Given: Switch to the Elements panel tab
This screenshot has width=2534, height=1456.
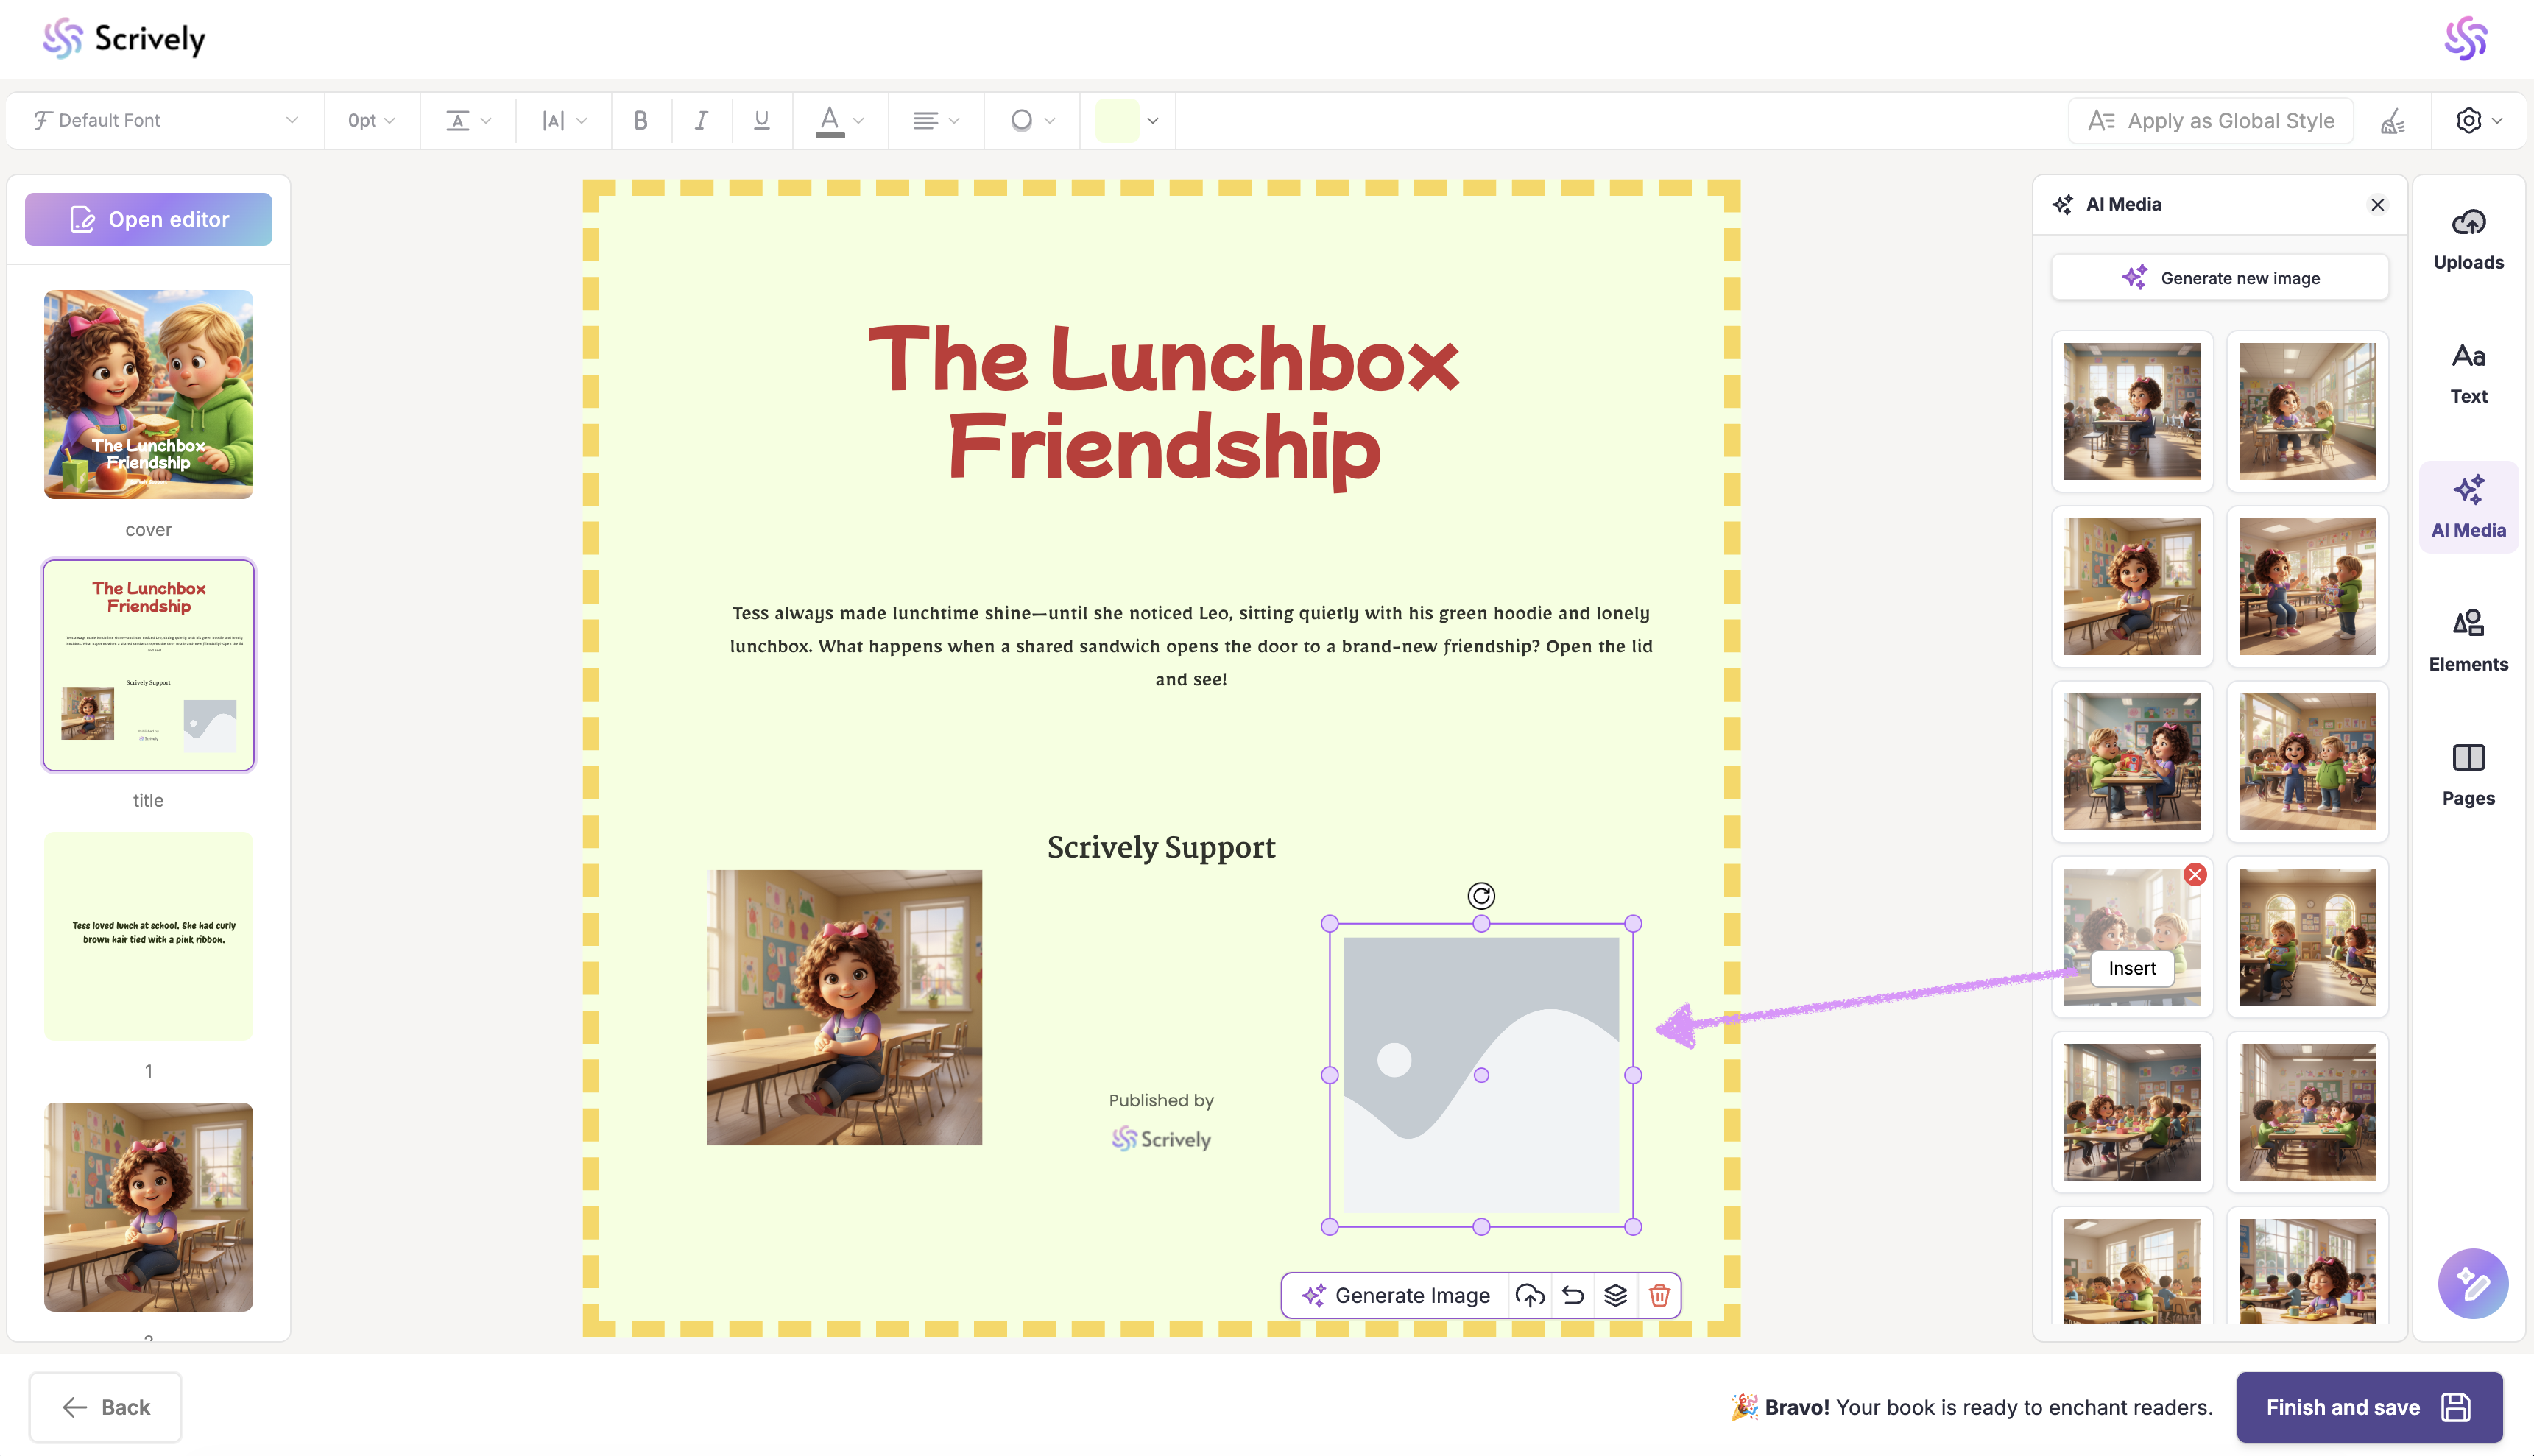Looking at the screenshot, I should coord(2468,640).
